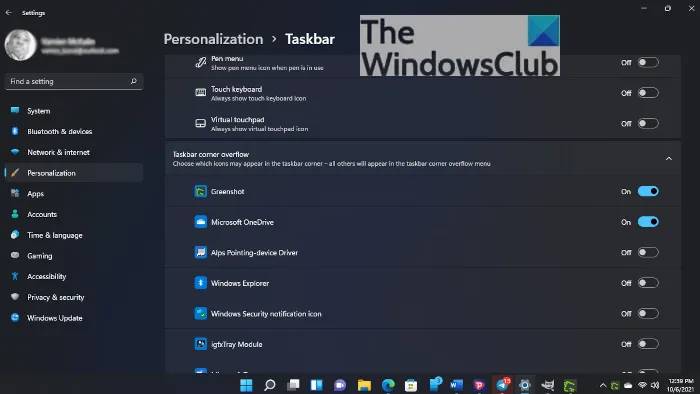This screenshot has width=700, height=394.
Task: Show hidden icons in system tray
Action: pos(603,385)
